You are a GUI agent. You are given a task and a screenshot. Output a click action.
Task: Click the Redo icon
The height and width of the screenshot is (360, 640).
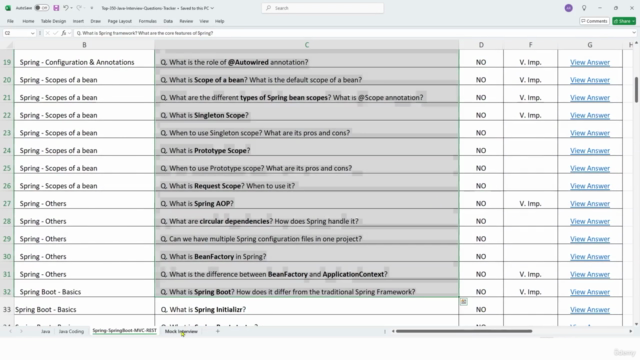coord(79,8)
